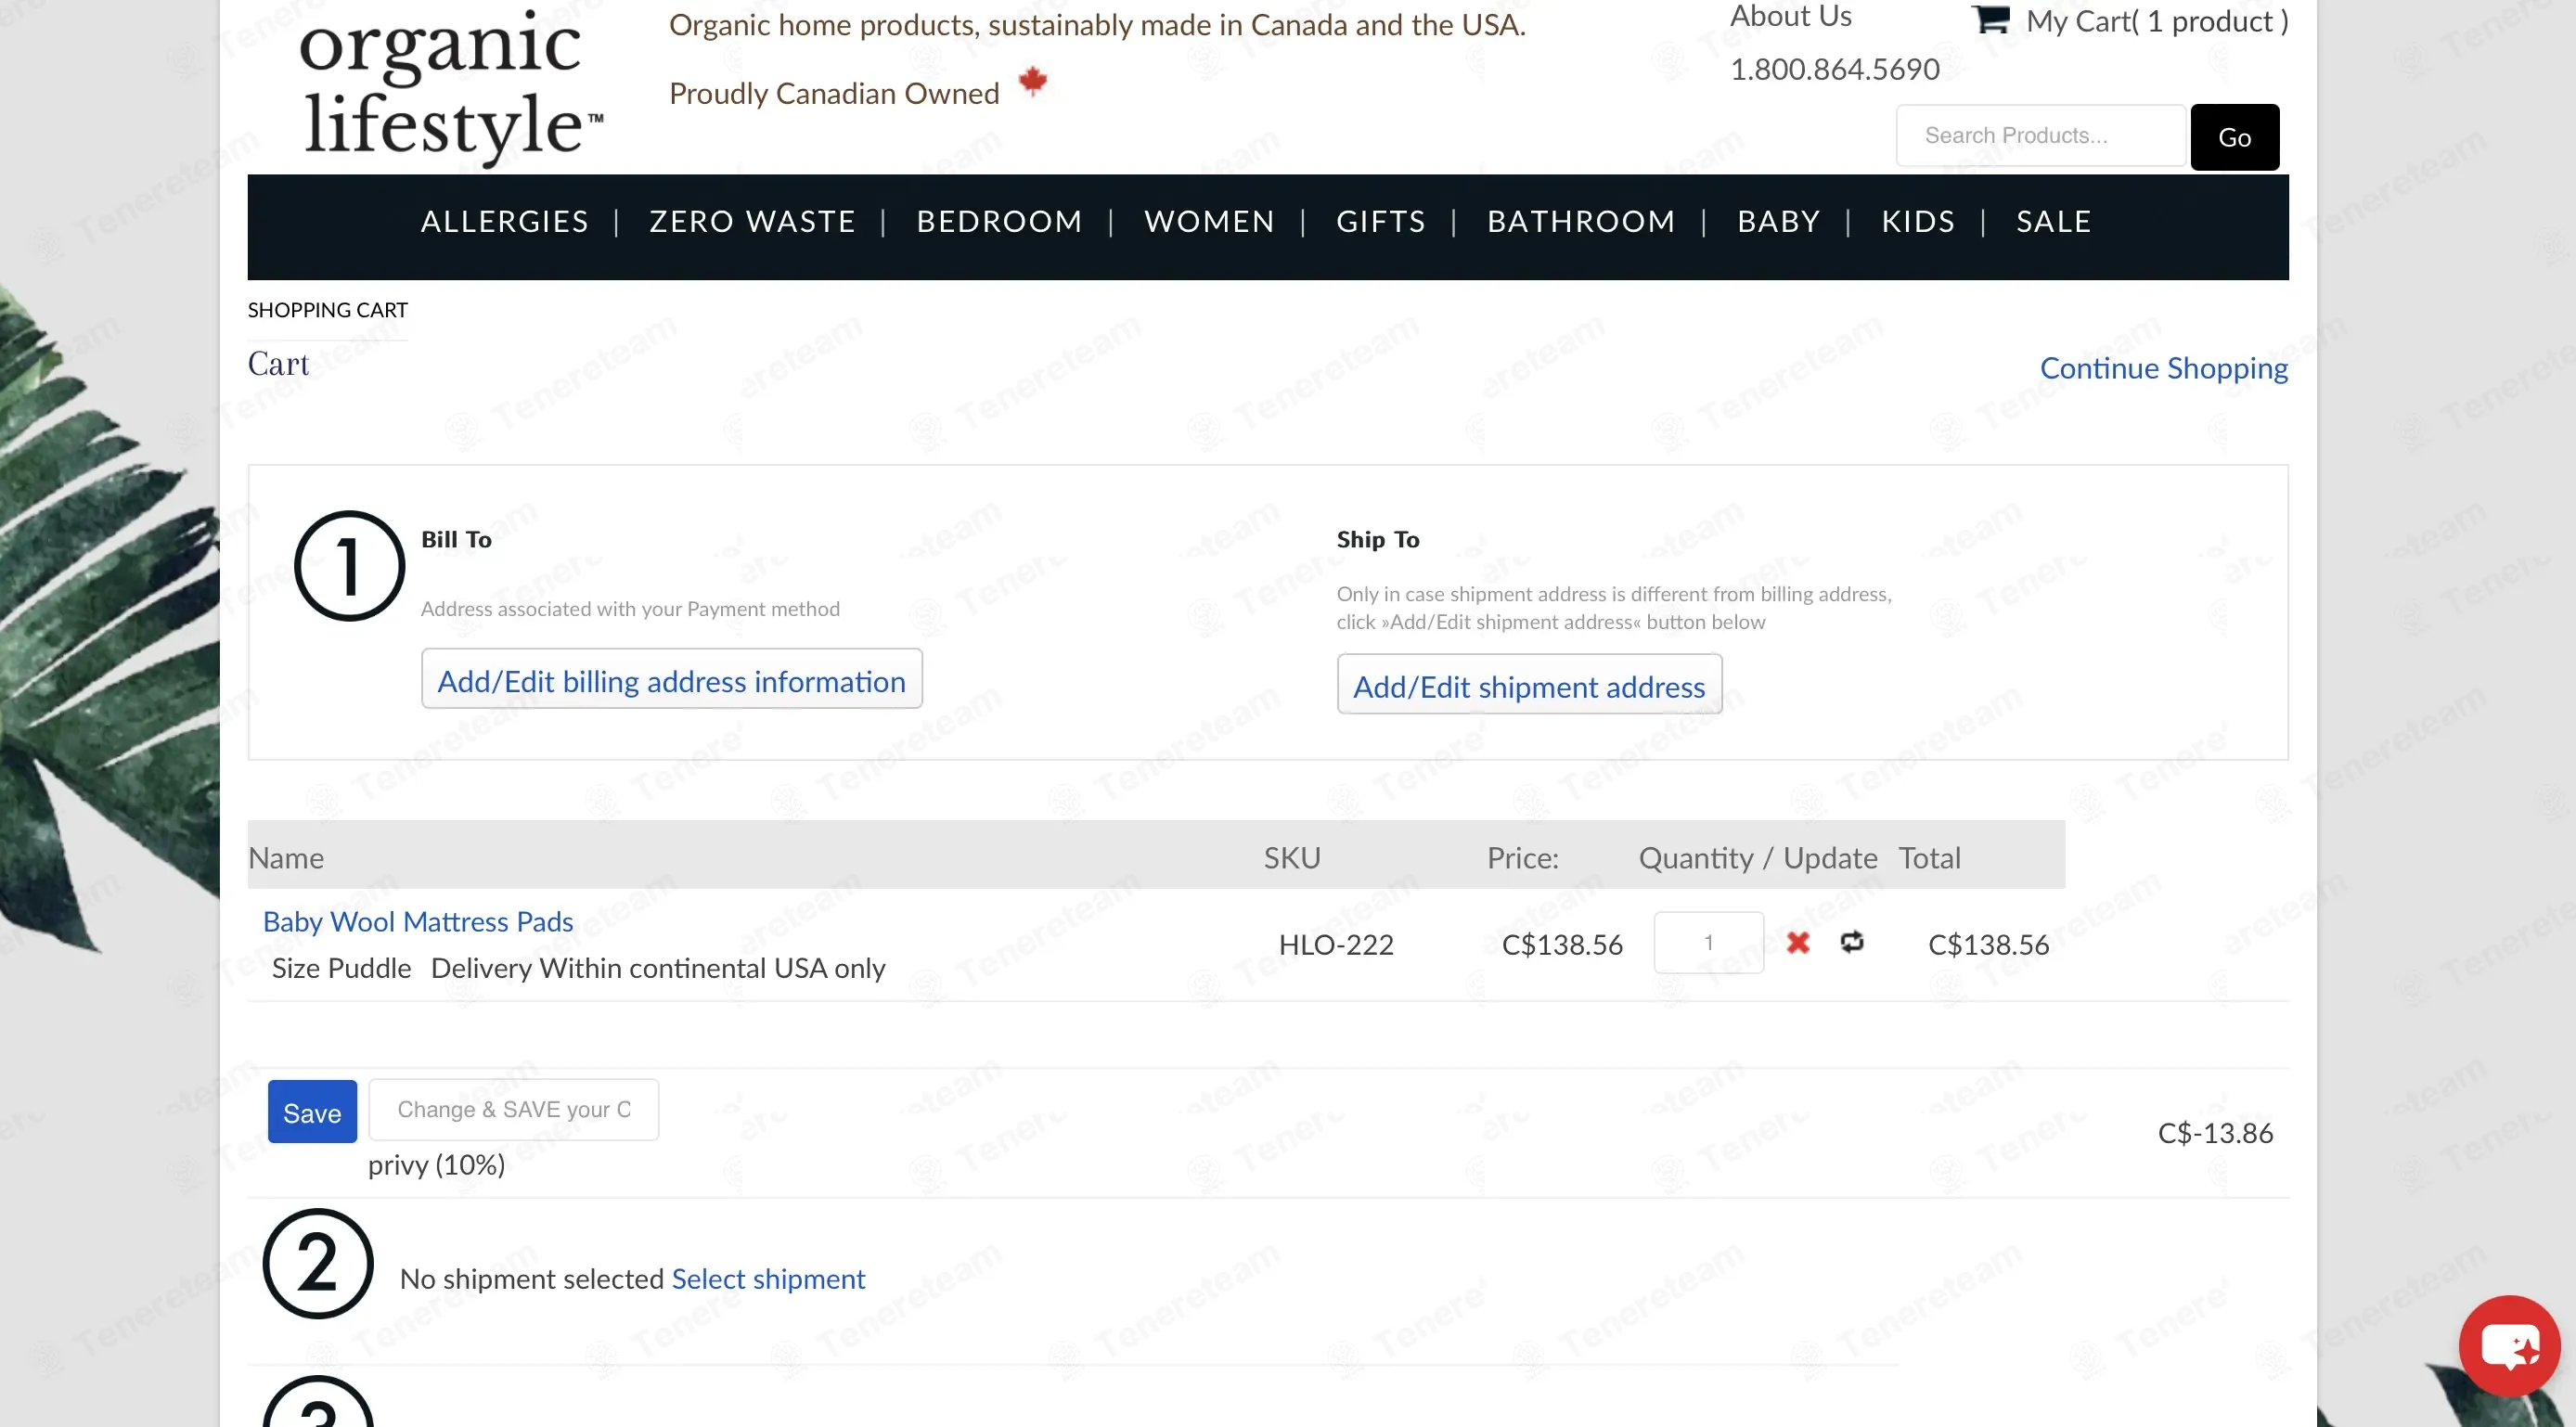Click Continue Shopping
This screenshot has width=2576, height=1427.
(2164, 368)
